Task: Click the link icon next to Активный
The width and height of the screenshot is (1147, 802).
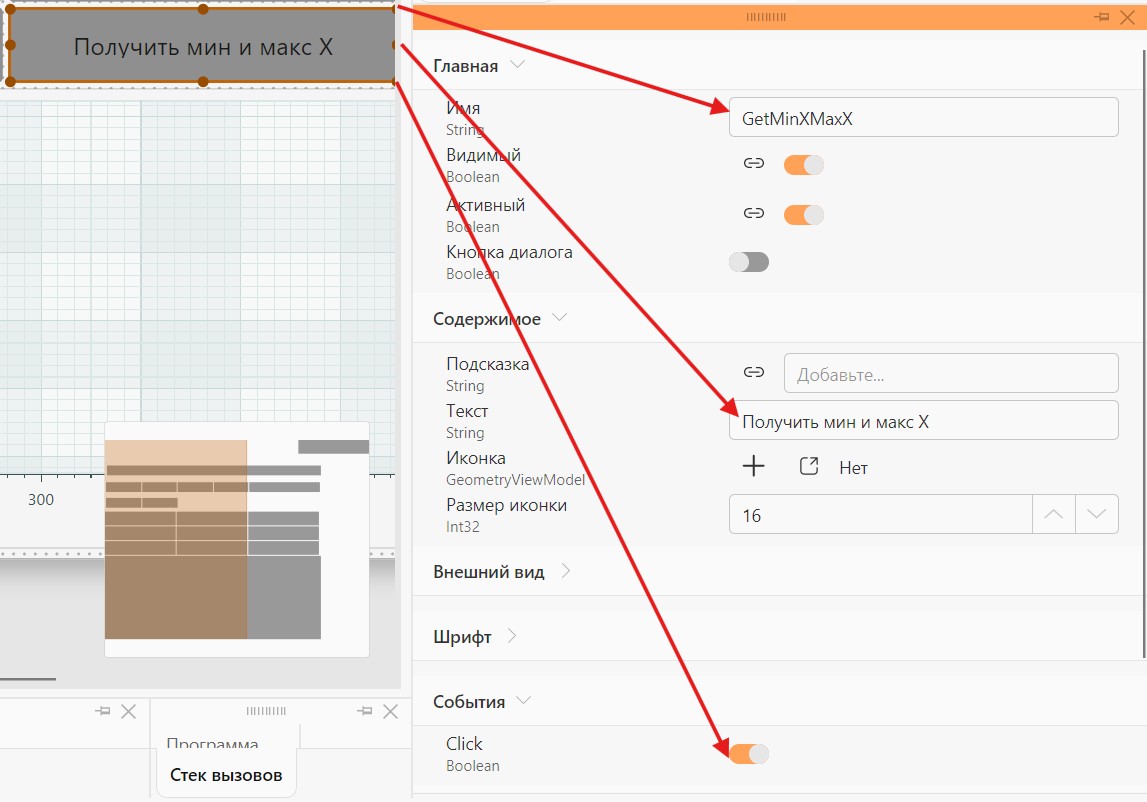Action: (x=753, y=213)
